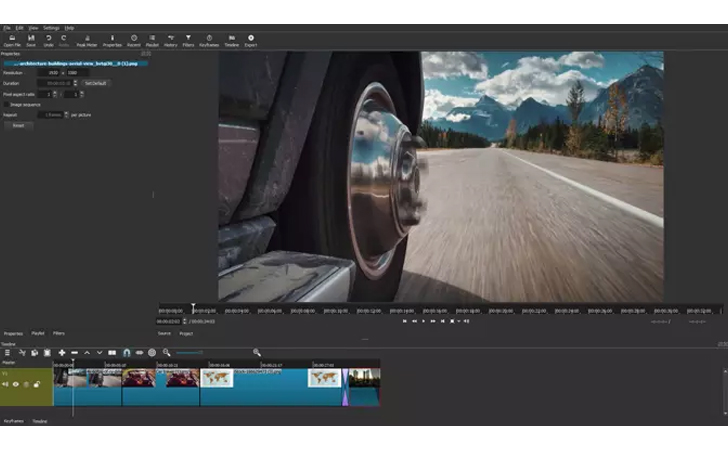The image size is (728, 450).
Task: Enable ripple trim and drop icon
Action: [x=139, y=353]
